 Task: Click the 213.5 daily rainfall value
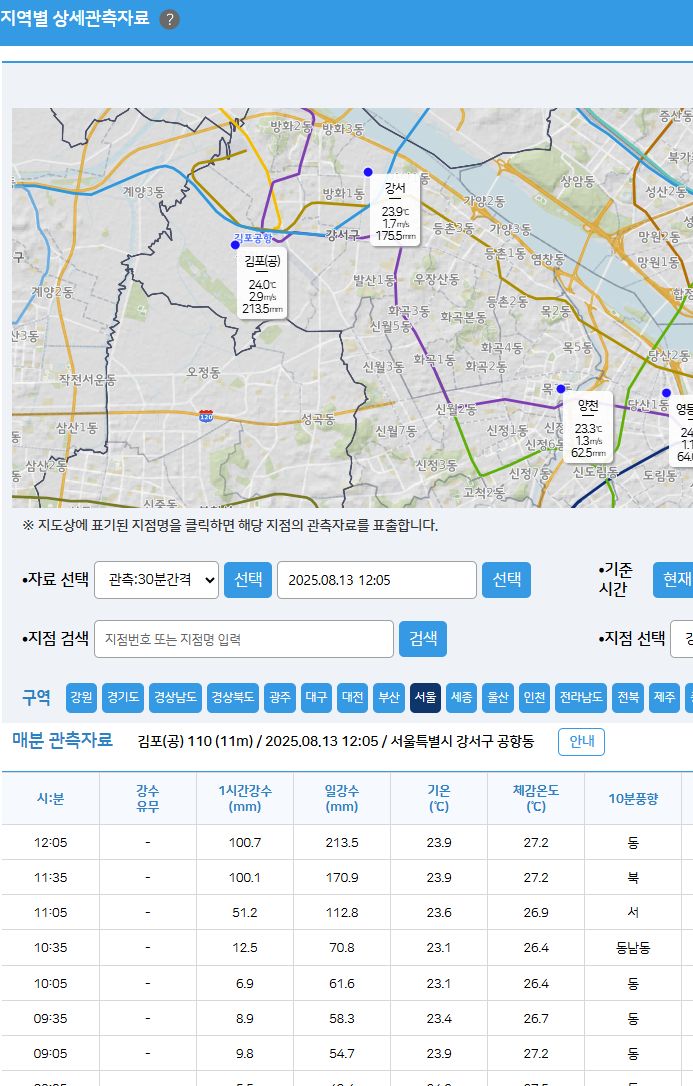pyautogui.click(x=342, y=843)
